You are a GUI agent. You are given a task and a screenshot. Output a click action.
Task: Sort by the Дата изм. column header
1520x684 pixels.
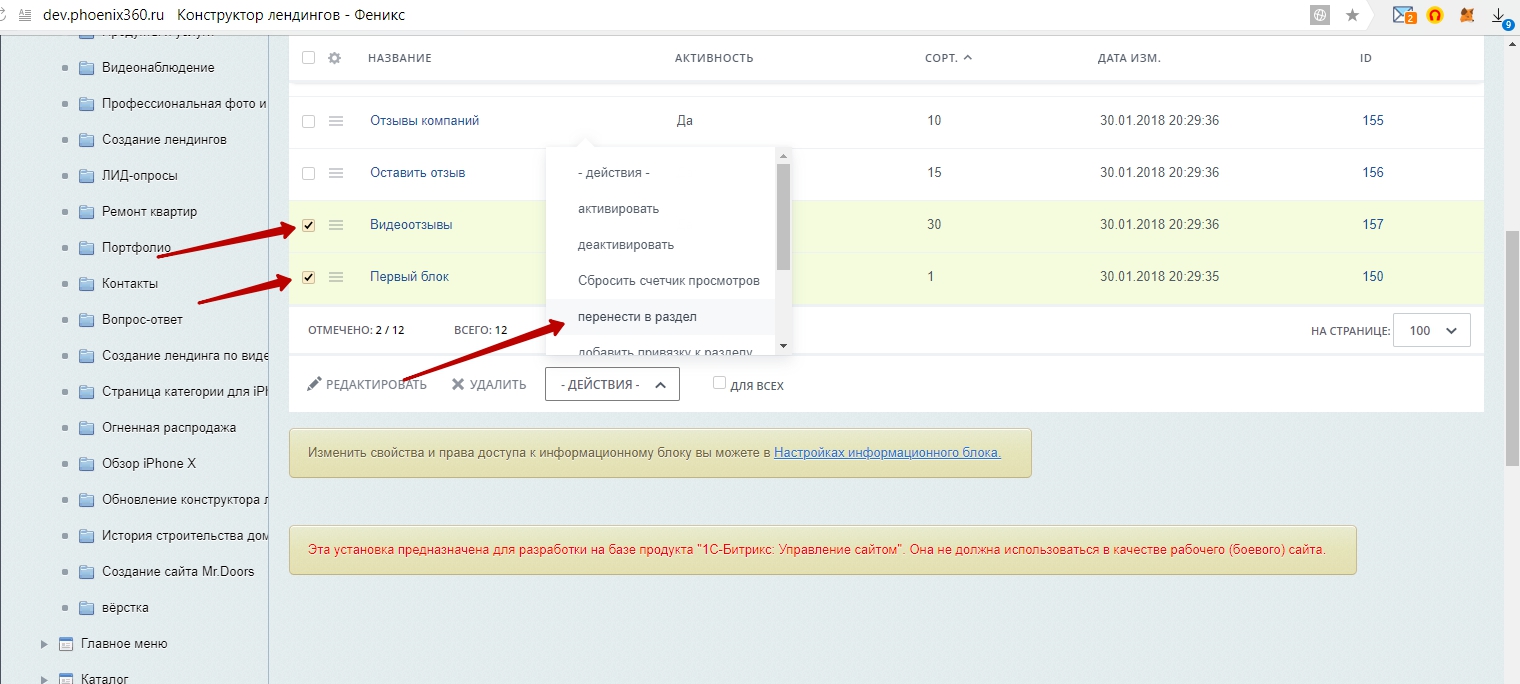(1129, 58)
